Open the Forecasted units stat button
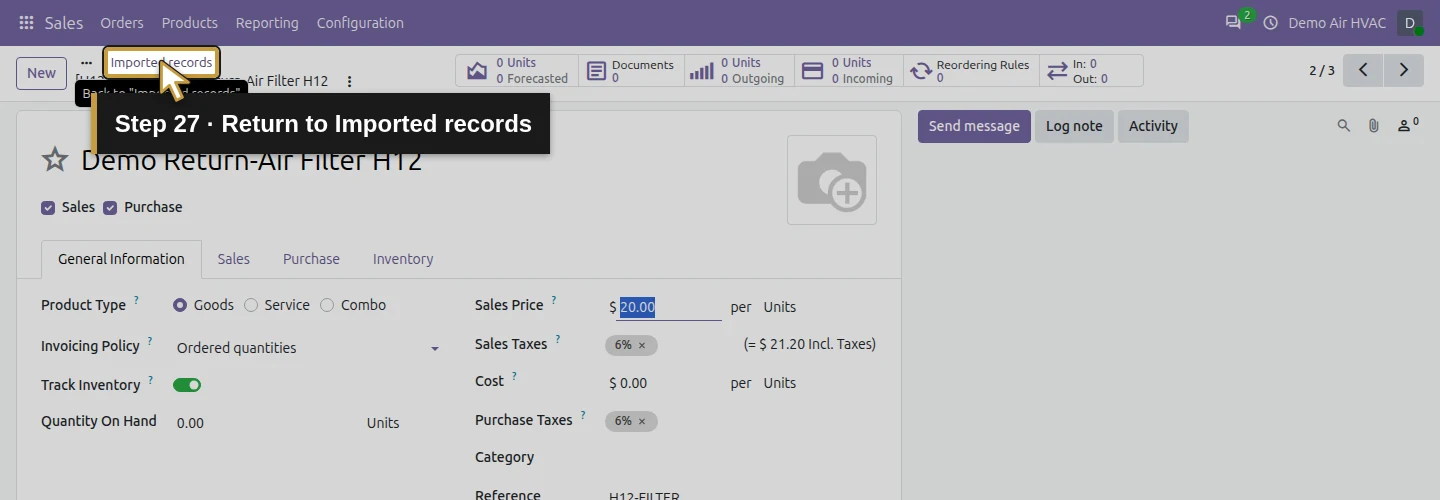This screenshot has height=500, width=1440. point(517,70)
